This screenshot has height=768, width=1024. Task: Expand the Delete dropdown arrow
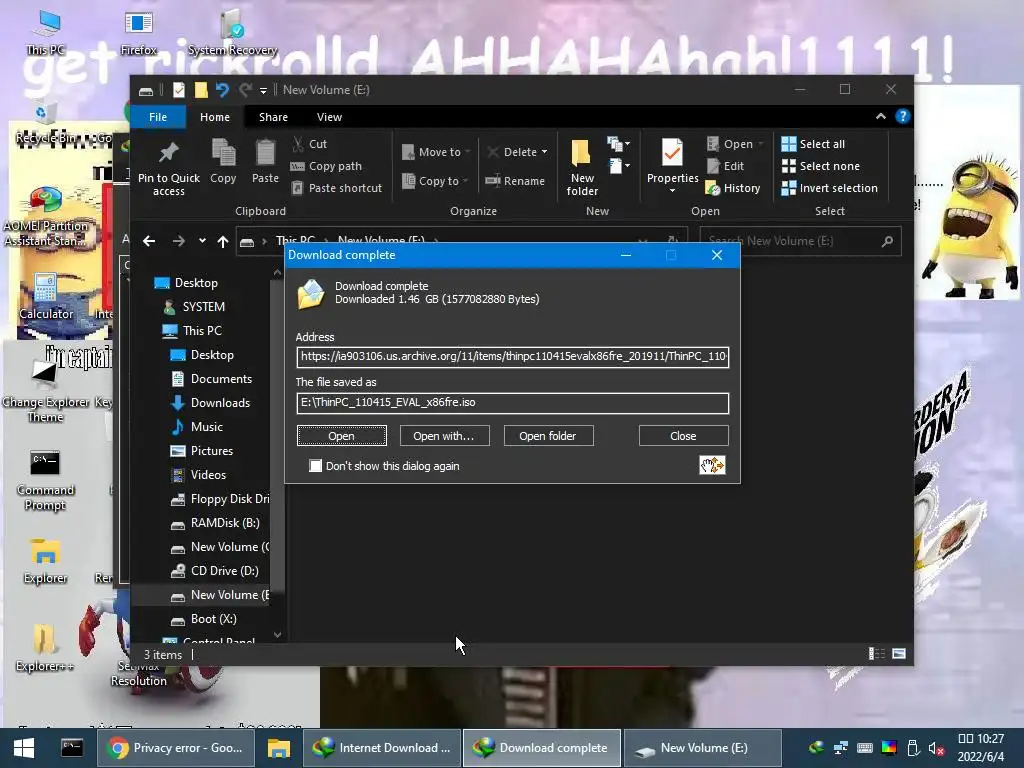pos(544,152)
